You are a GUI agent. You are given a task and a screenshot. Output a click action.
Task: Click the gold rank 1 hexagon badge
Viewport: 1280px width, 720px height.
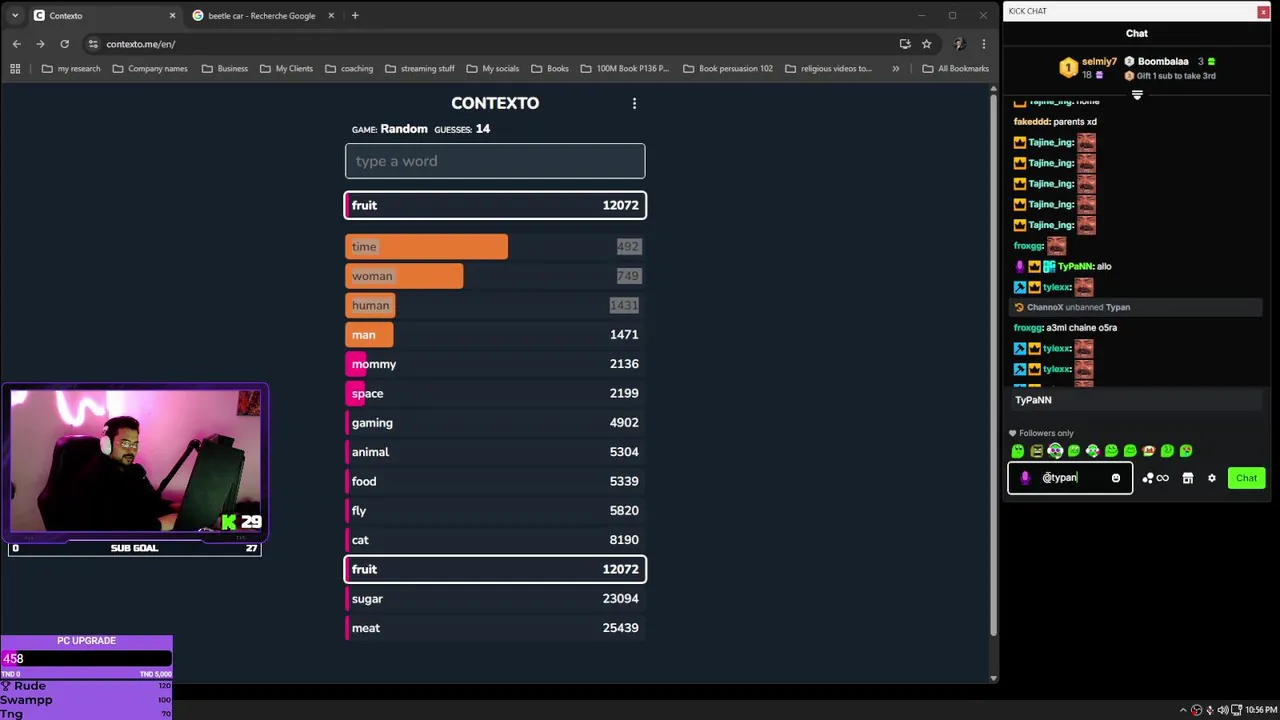tap(1068, 68)
